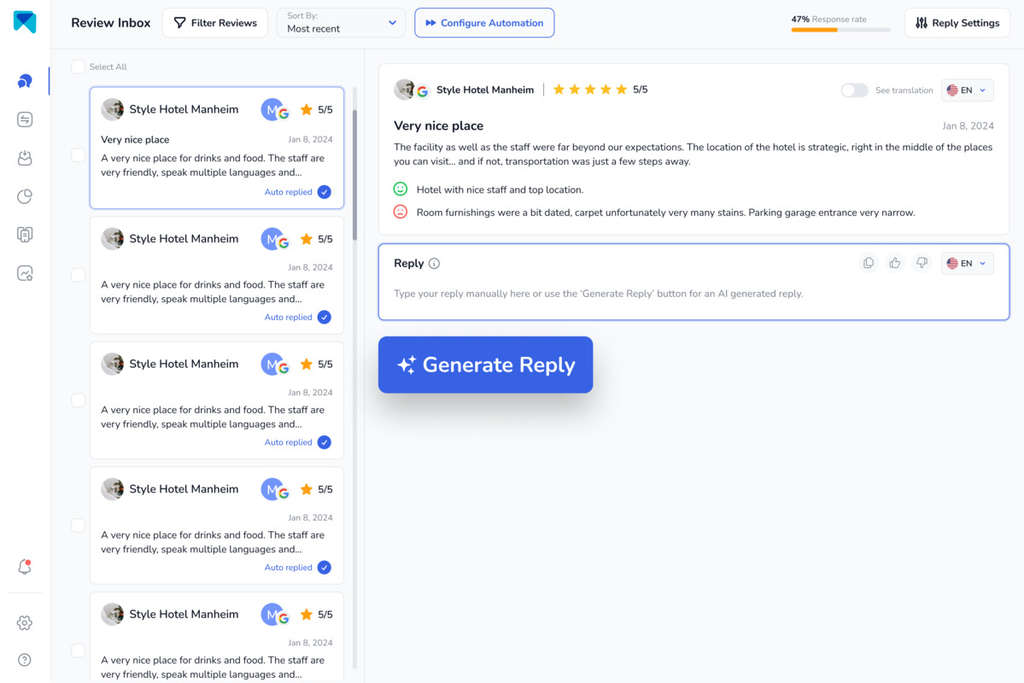Open Reply Settings
The height and width of the screenshot is (683, 1024).
coord(956,22)
